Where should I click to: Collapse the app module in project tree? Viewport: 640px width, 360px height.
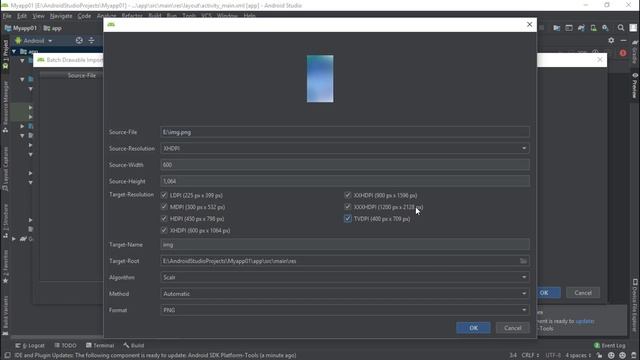14,51
